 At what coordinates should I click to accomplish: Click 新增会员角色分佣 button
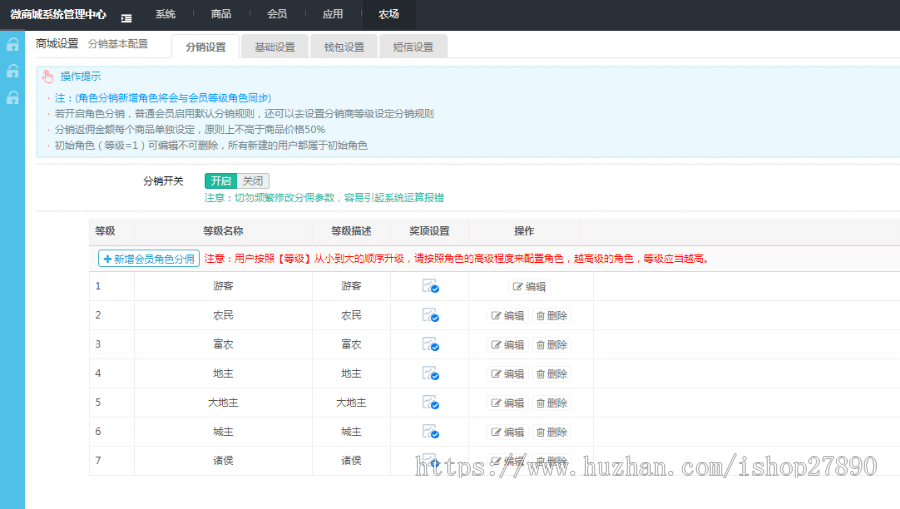[x=149, y=259]
